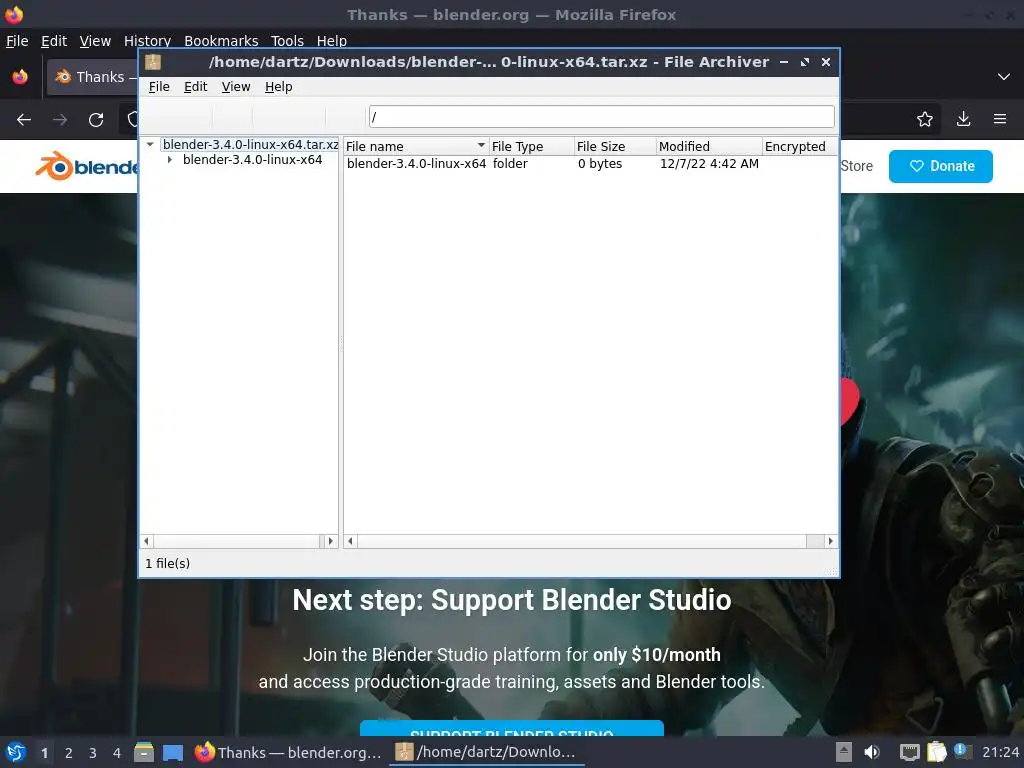Switch to workspace 1
Screen dimensions: 1024x768
tap(44, 753)
